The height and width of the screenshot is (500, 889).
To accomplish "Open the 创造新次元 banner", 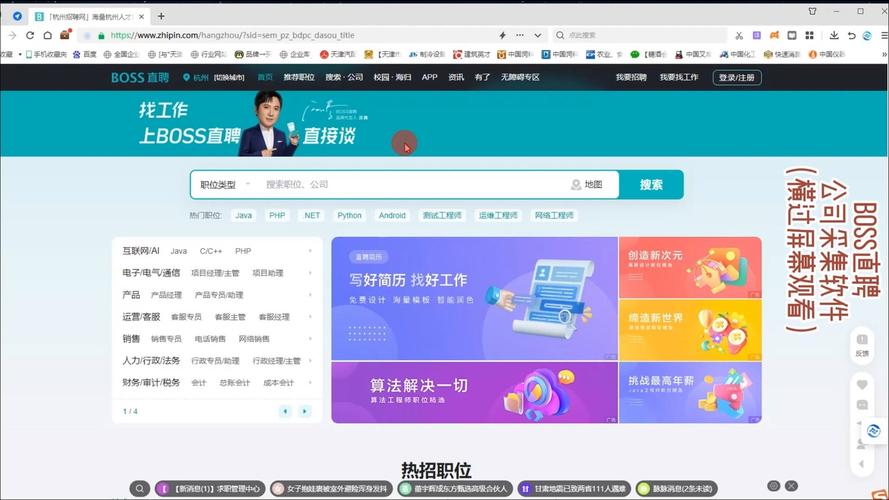I will point(690,268).
